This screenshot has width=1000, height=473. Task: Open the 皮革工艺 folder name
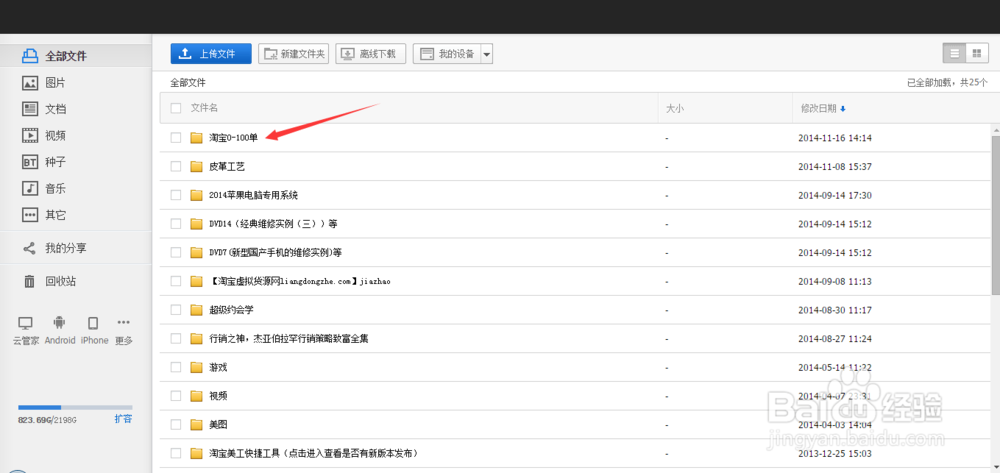click(227, 166)
